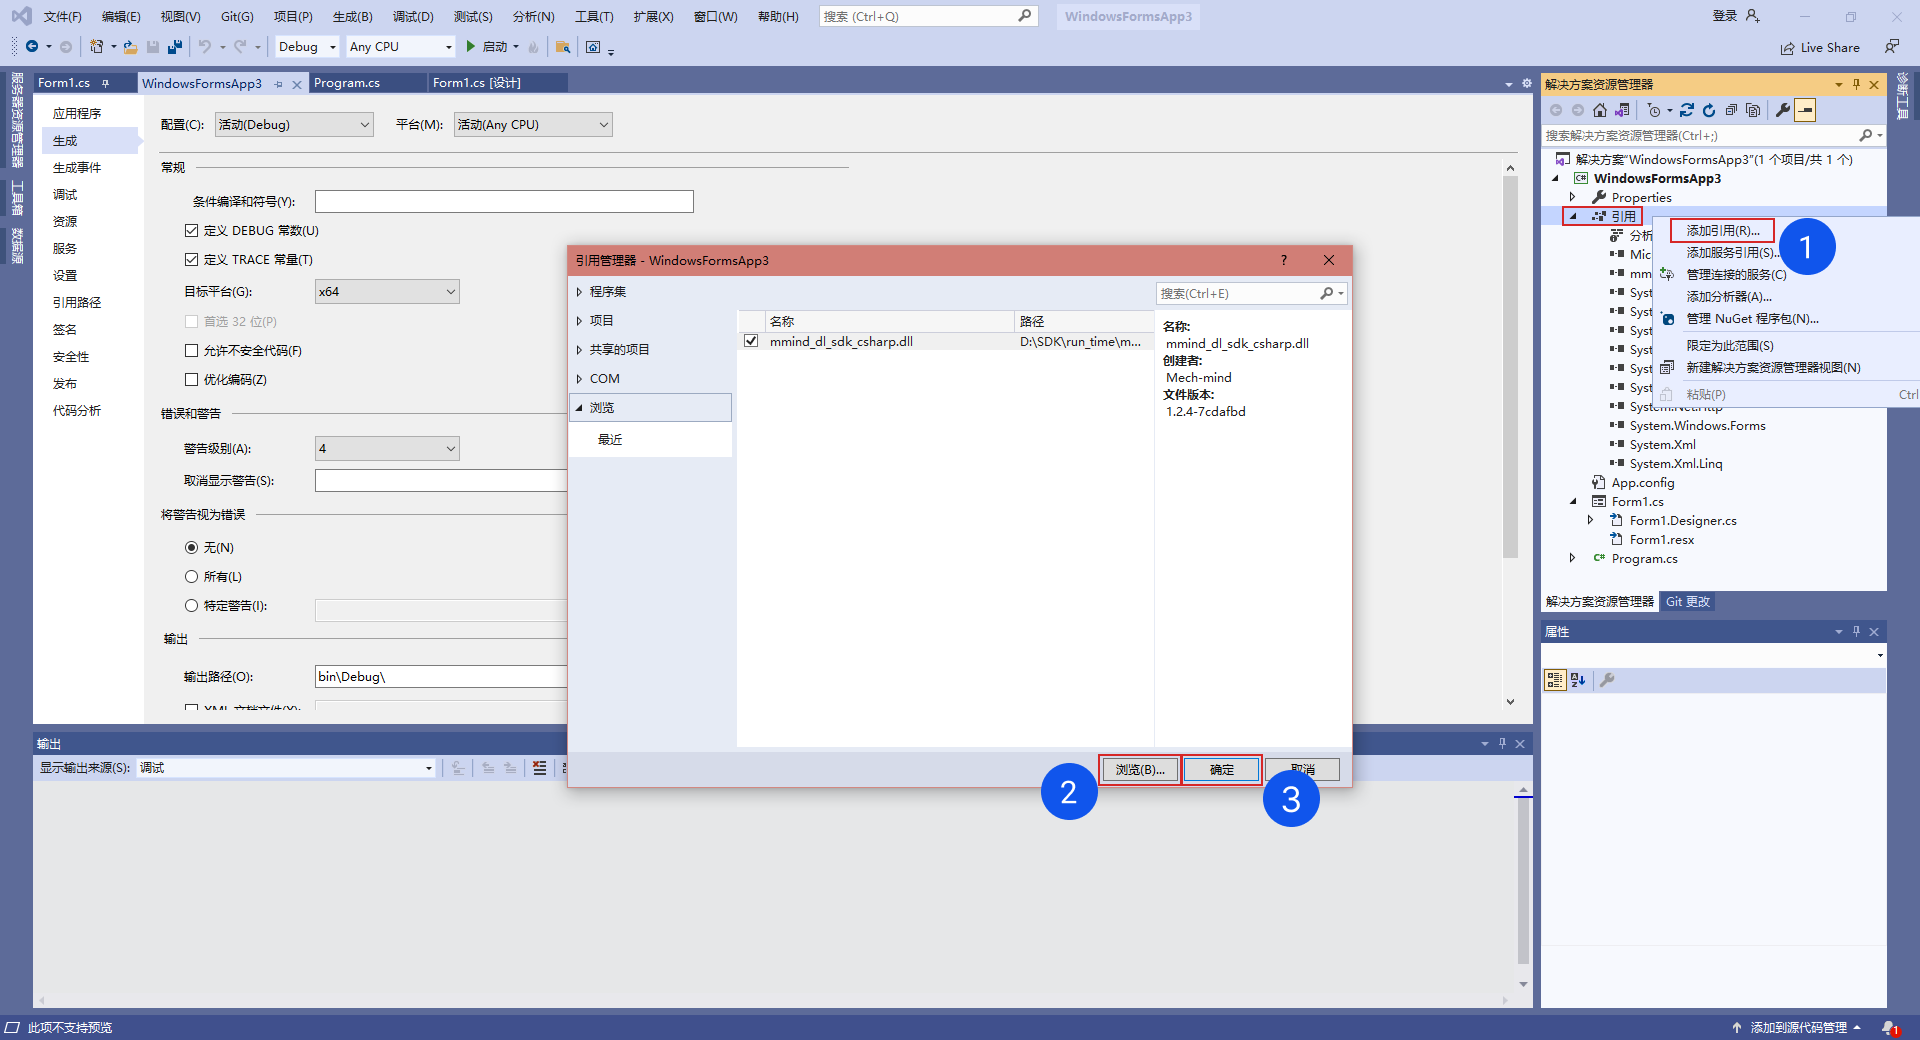This screenshot has height=1040, width=1920.
Task: Click the search magnifier in Reference Manager
Action: (x=1327, y=293)
